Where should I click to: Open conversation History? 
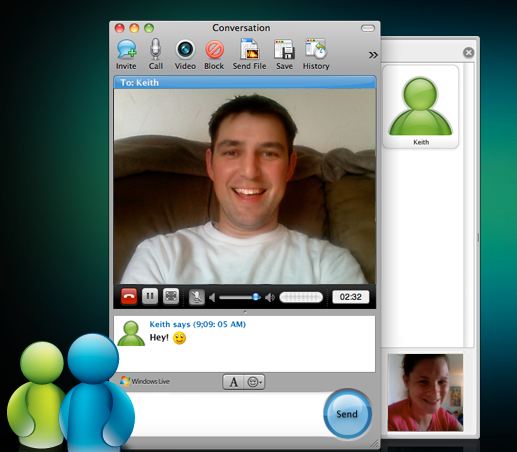(x=316, y=49)
